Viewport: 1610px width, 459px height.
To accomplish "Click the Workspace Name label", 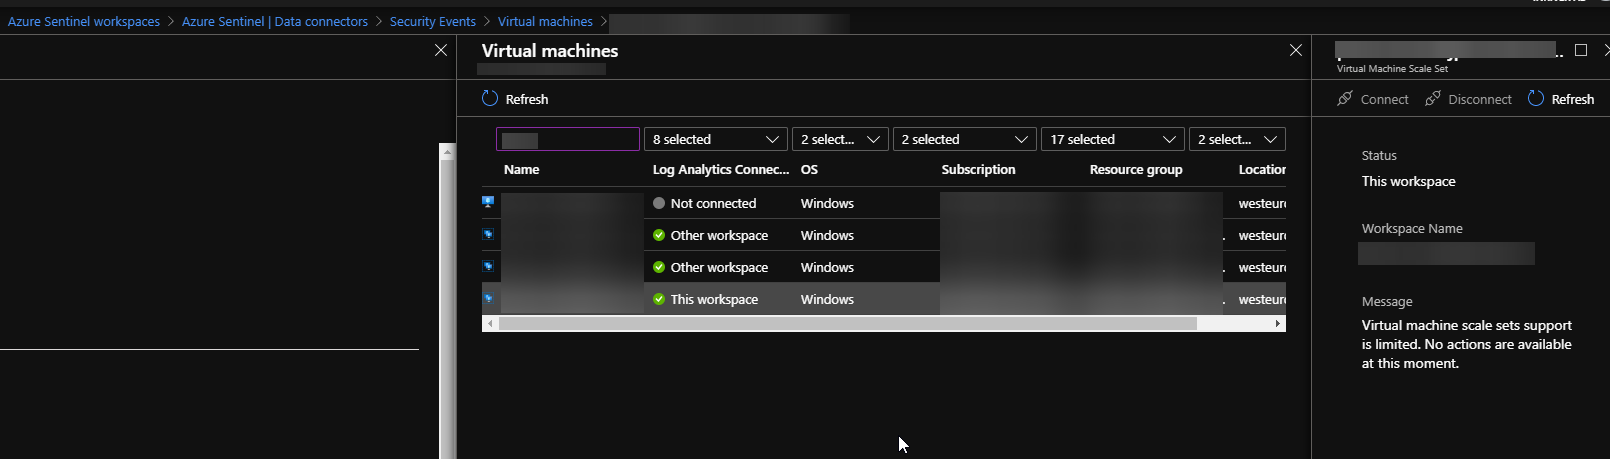I will point(1412,228).
